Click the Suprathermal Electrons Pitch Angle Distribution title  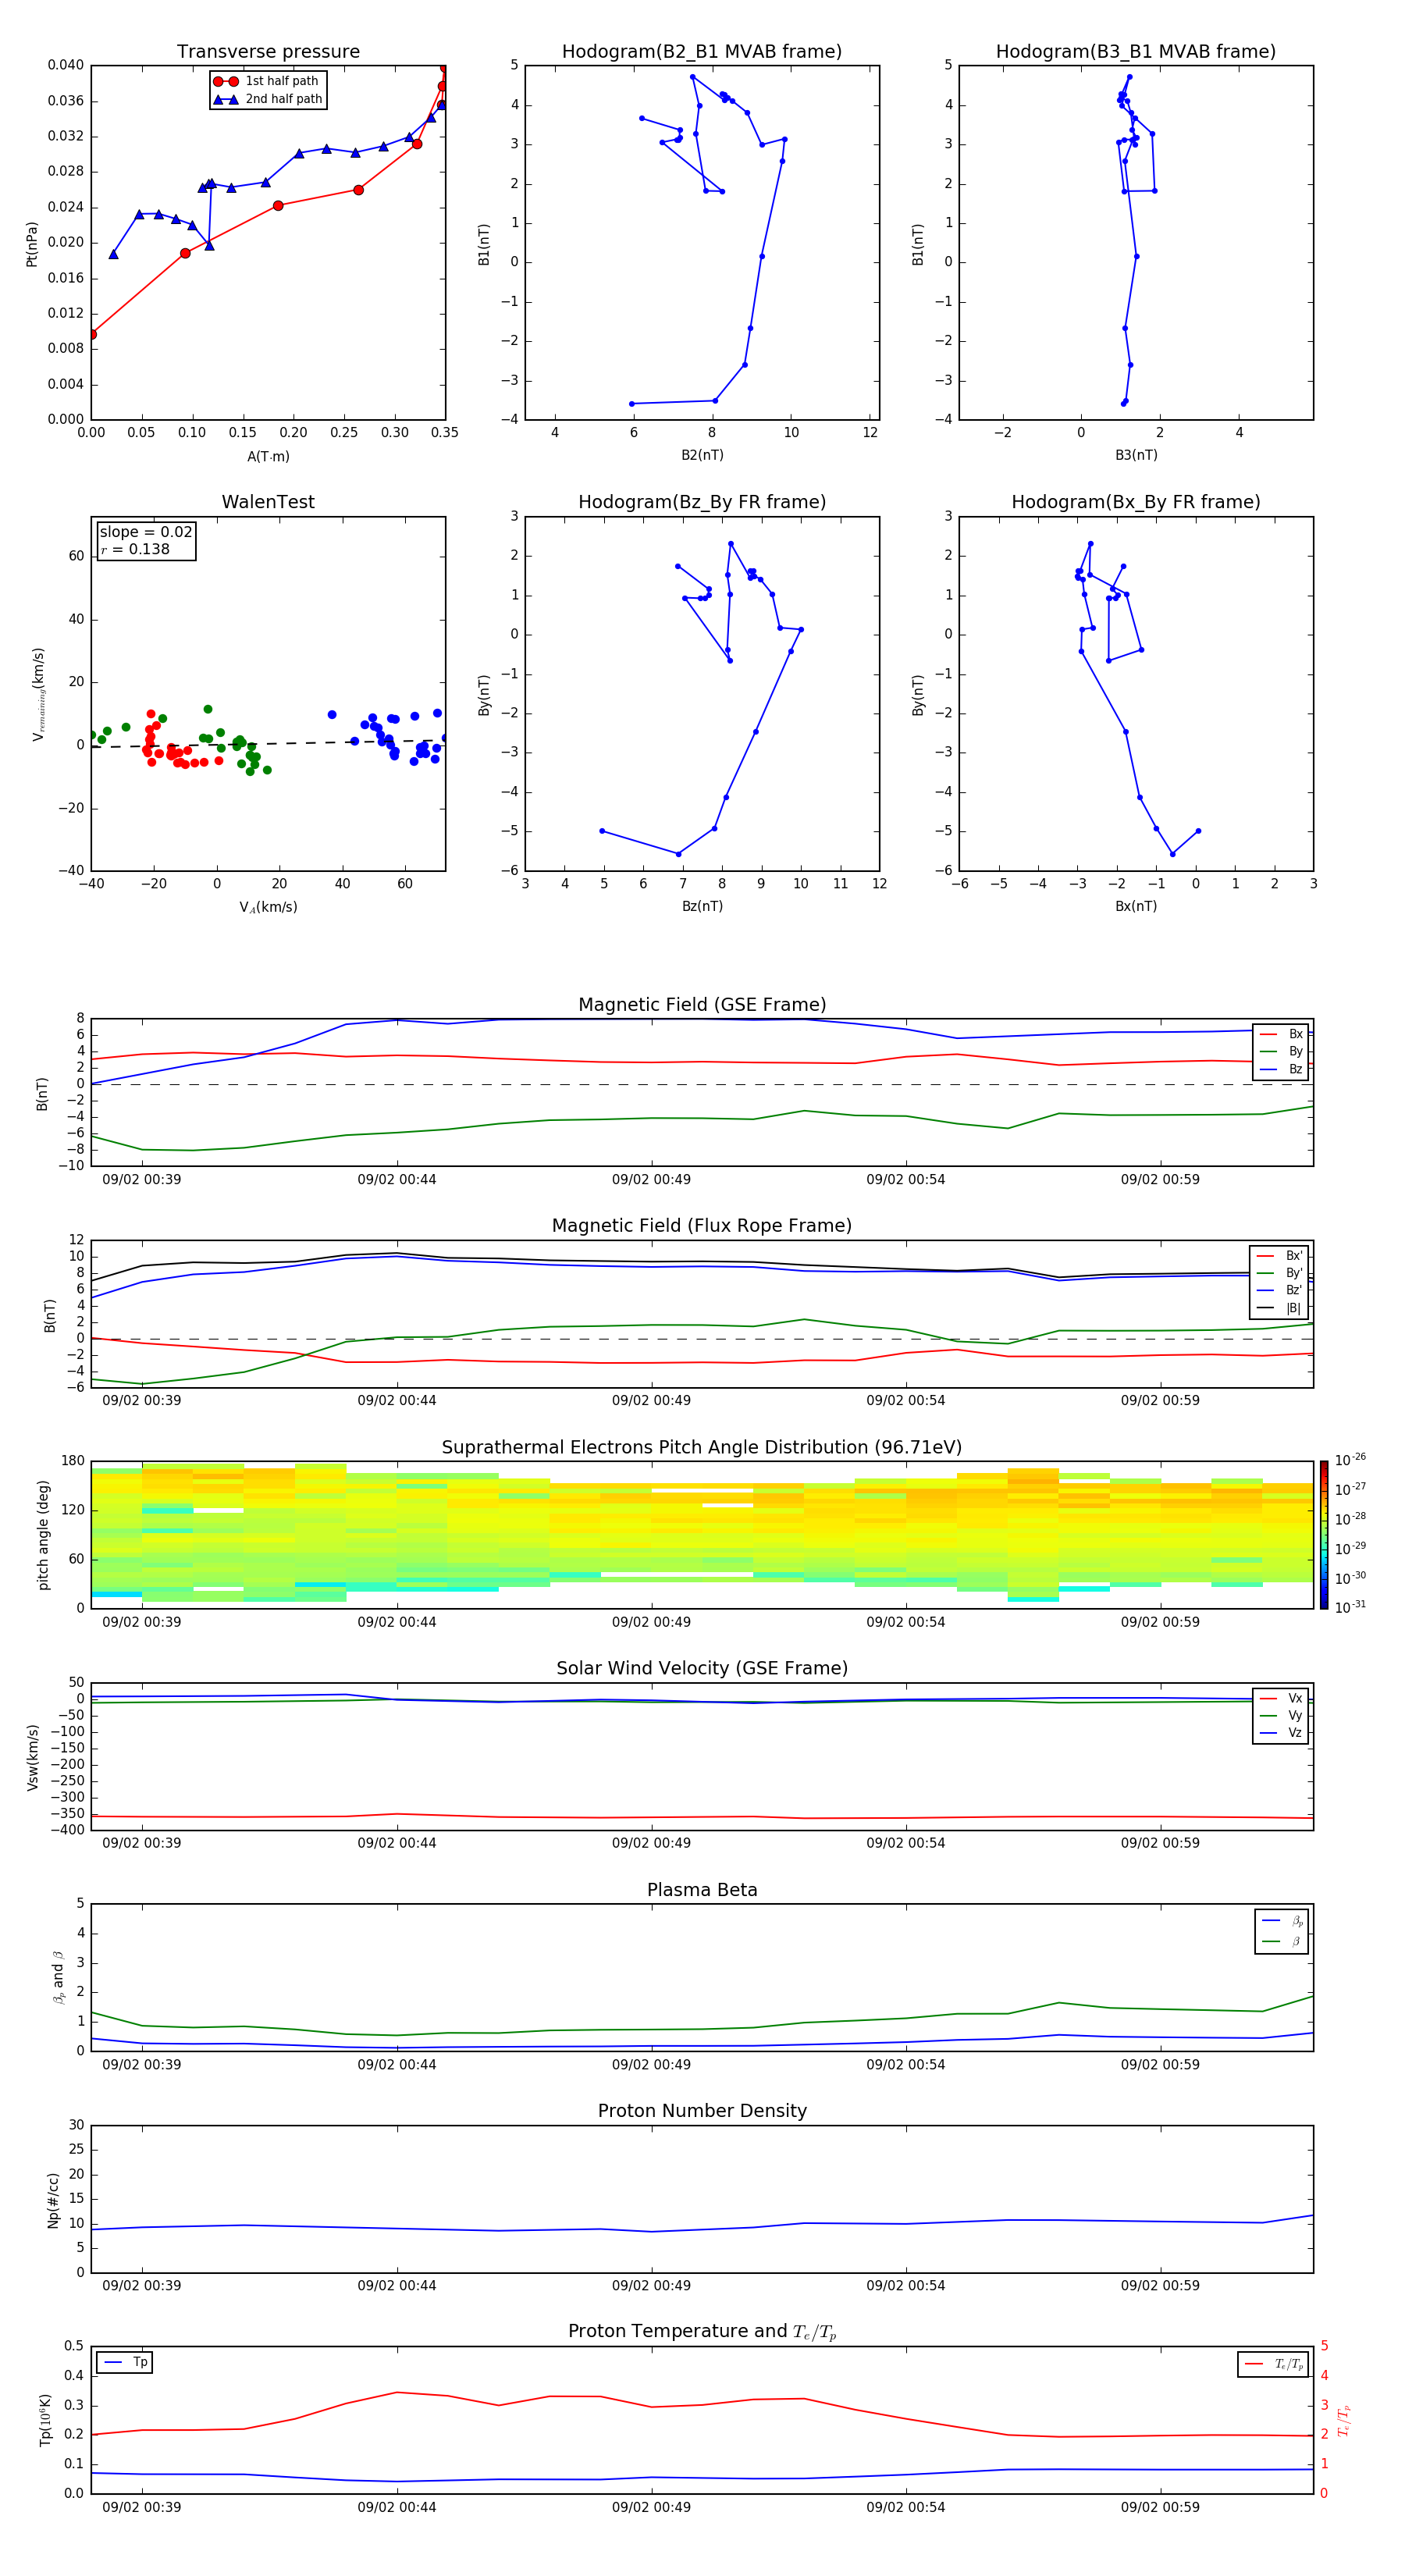[x=701, y=1447]
